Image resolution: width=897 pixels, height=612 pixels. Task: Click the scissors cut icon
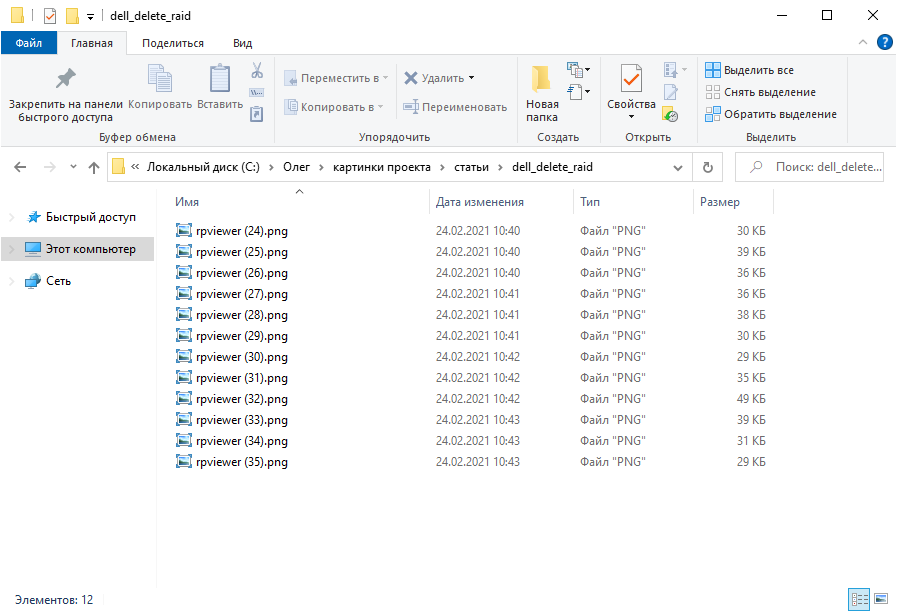point(257,70)
